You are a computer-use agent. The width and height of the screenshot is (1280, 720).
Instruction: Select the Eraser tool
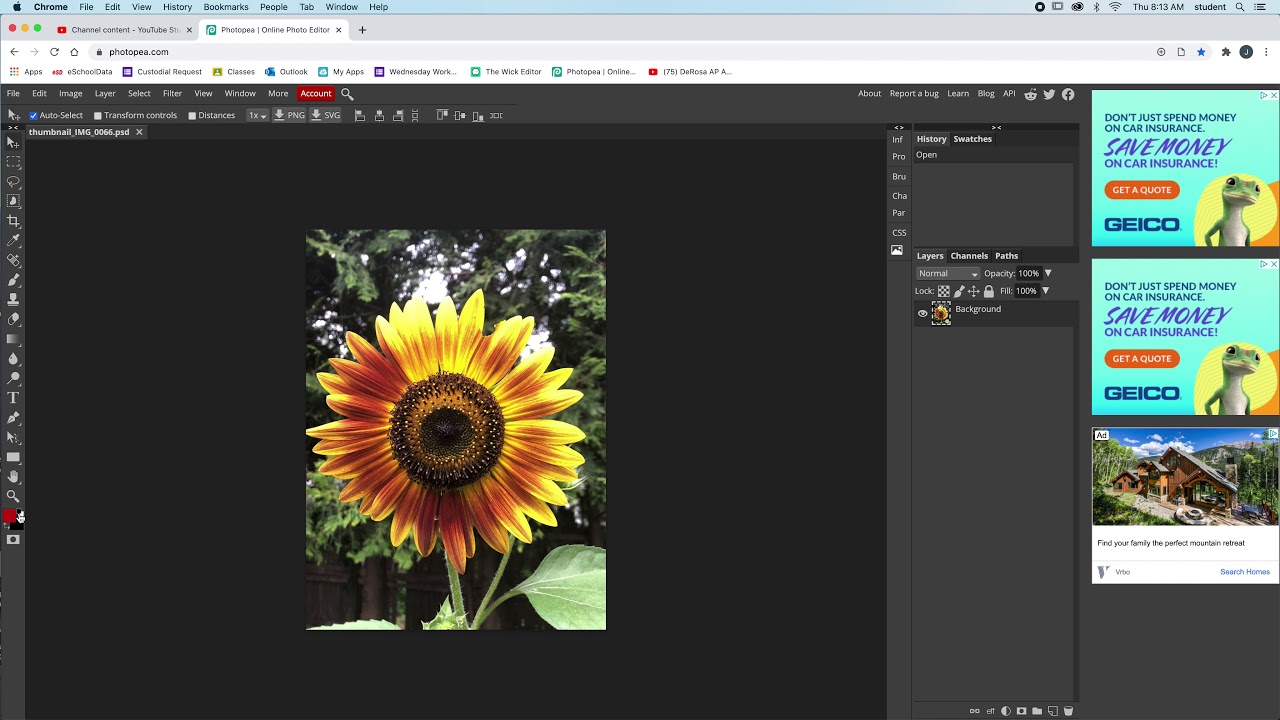click(x=13, y=319)
